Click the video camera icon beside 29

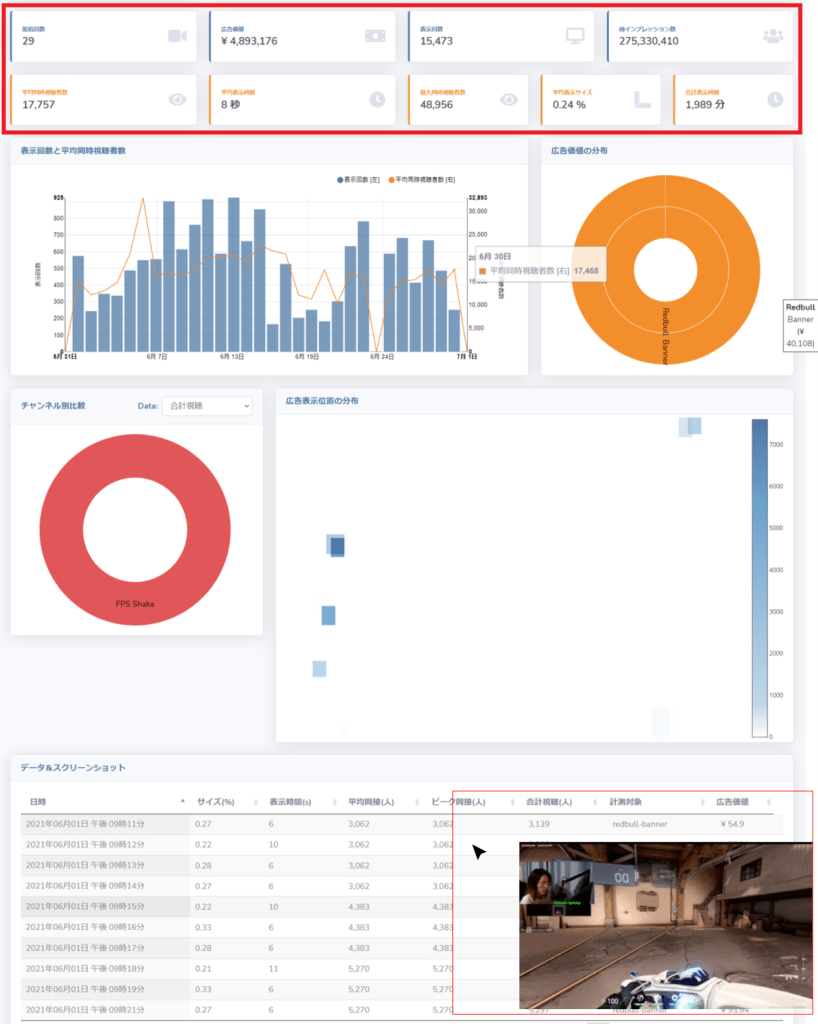tap(178, 36)
